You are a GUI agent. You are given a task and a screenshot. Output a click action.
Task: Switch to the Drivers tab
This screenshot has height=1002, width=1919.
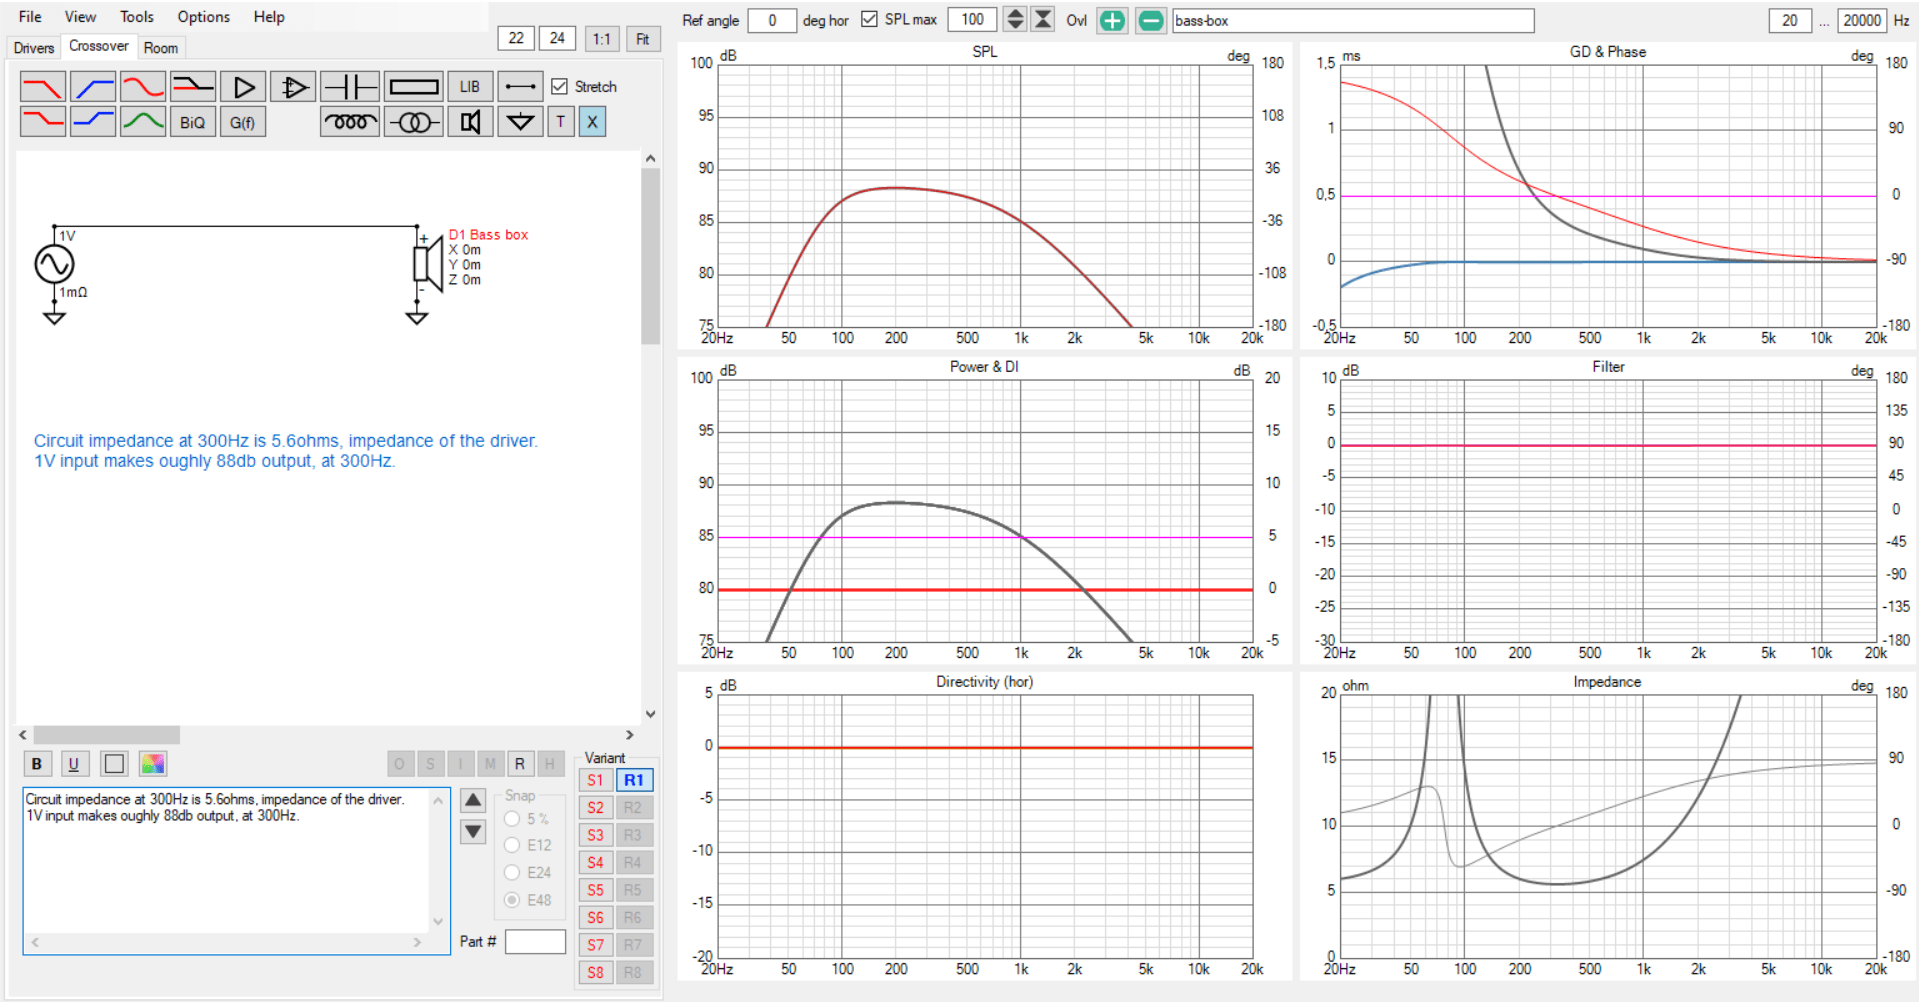[34, 48]
